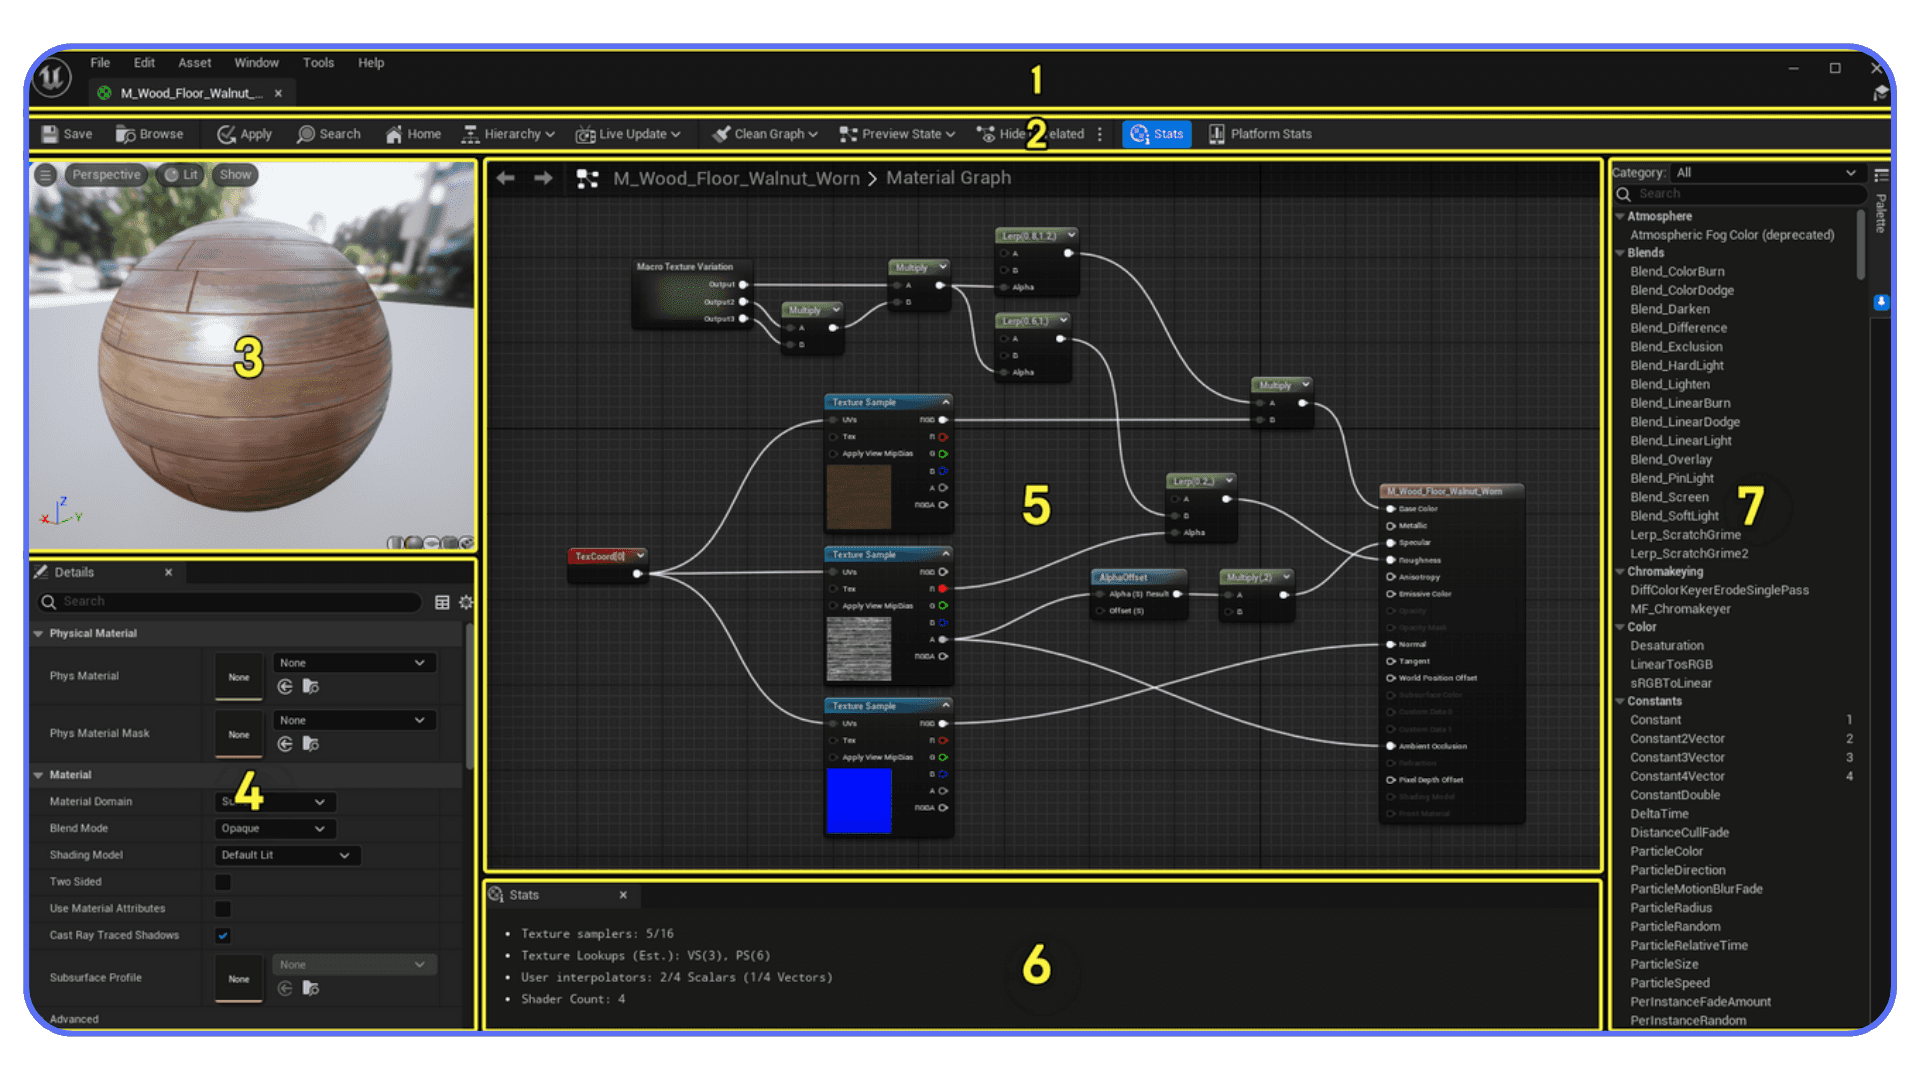Click the blue normal texture preview
Image resolution: width=1920 pixels, height=1080 pixels.
pos(858,801)
